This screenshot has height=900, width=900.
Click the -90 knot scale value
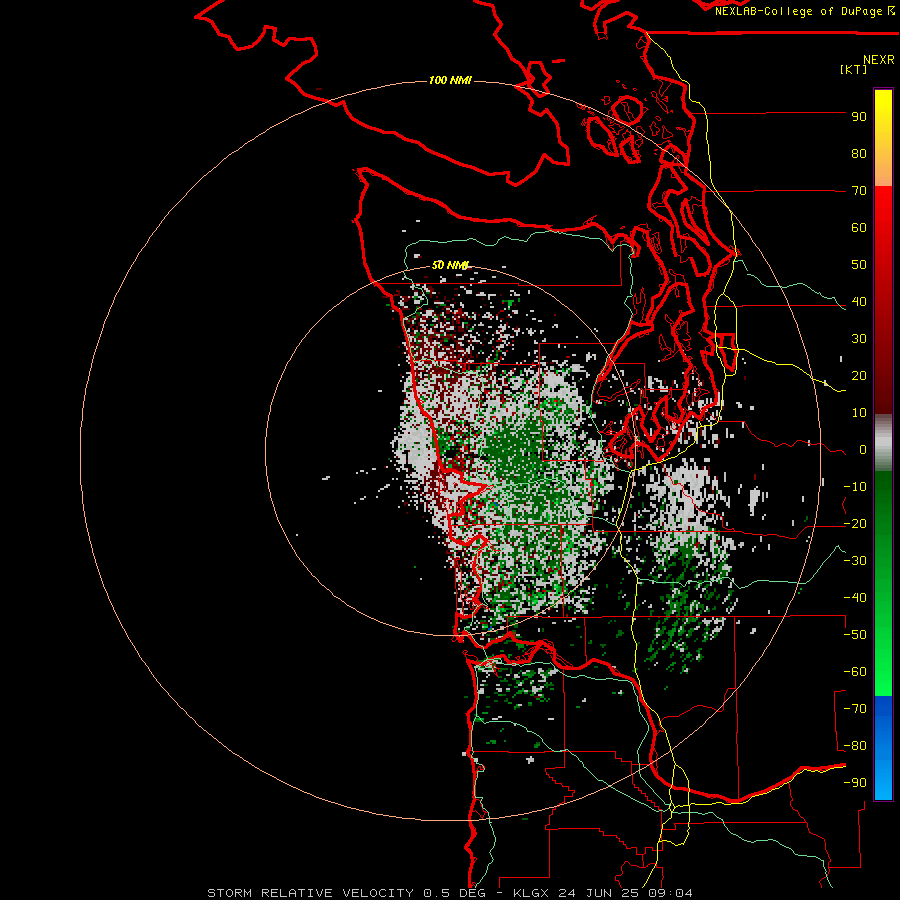pos(855,783)
